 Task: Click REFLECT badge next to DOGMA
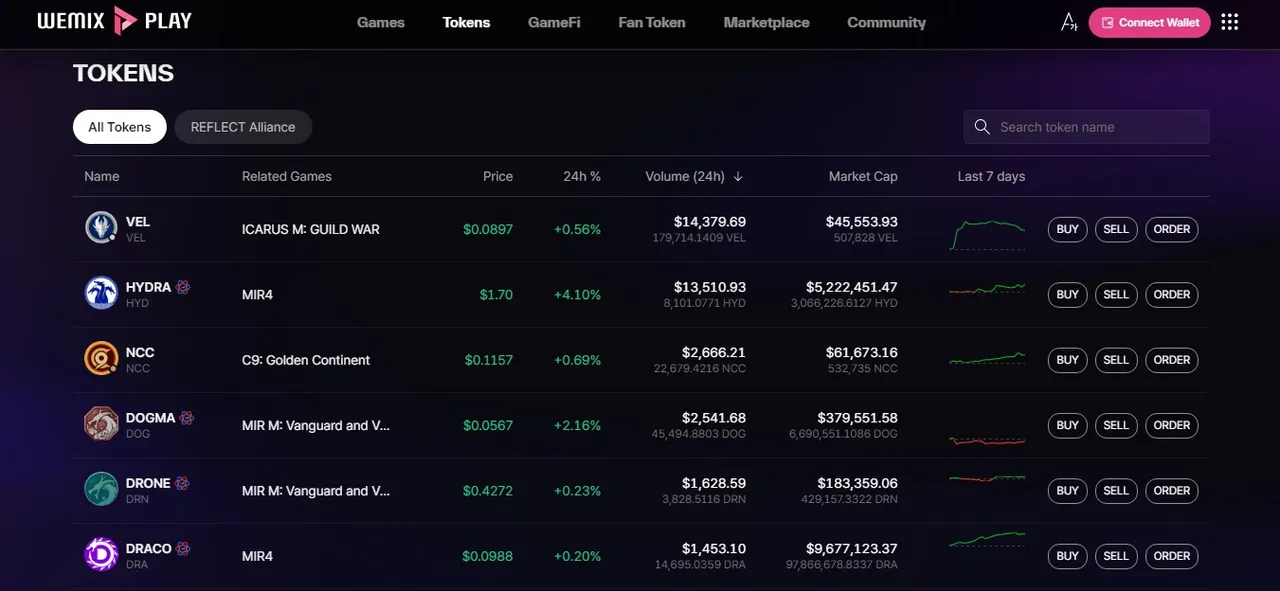pos(187,418)
